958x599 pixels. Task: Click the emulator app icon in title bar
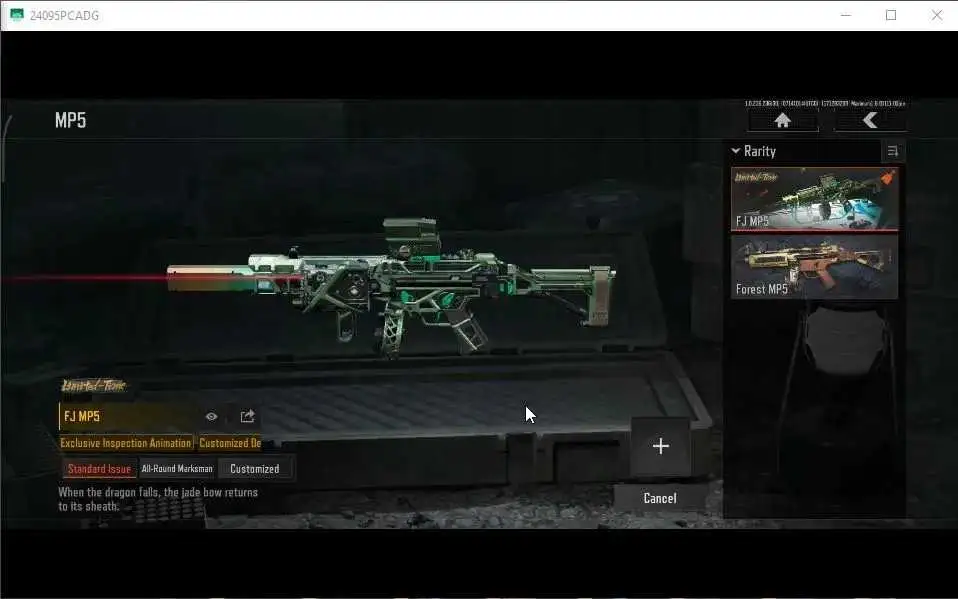point(16,15)
